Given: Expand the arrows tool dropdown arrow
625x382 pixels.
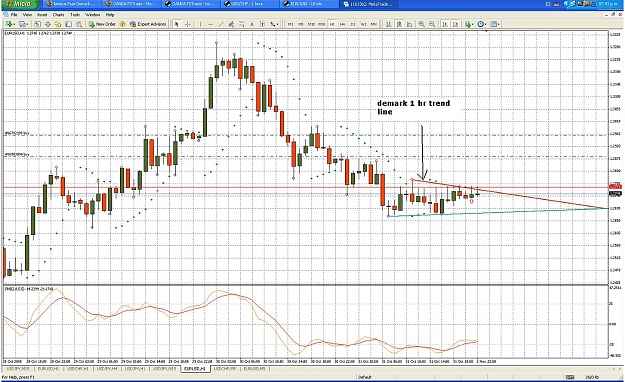Looking at the screenshot, I should pos(277,24).
